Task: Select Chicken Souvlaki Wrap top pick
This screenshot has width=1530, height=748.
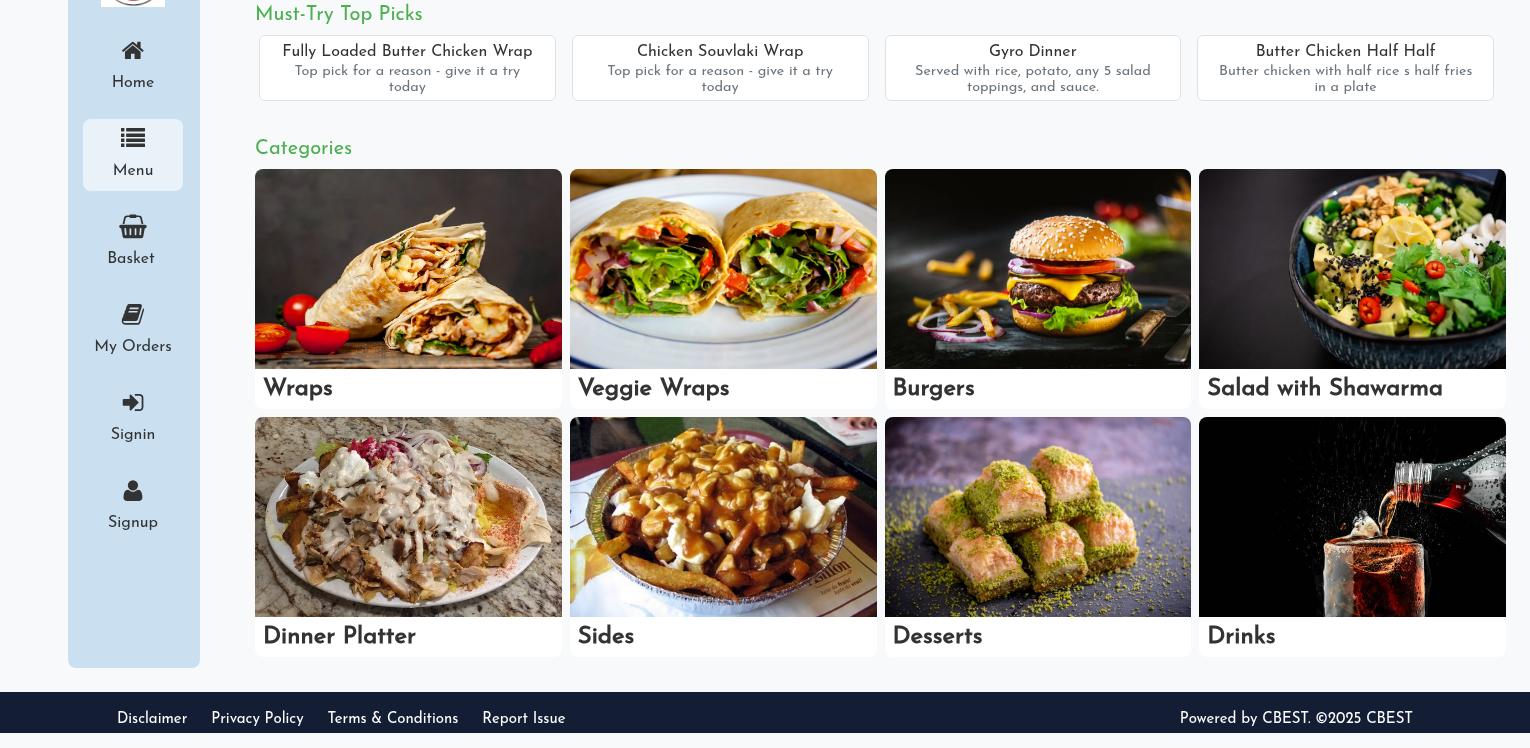Action: (720, 68)
